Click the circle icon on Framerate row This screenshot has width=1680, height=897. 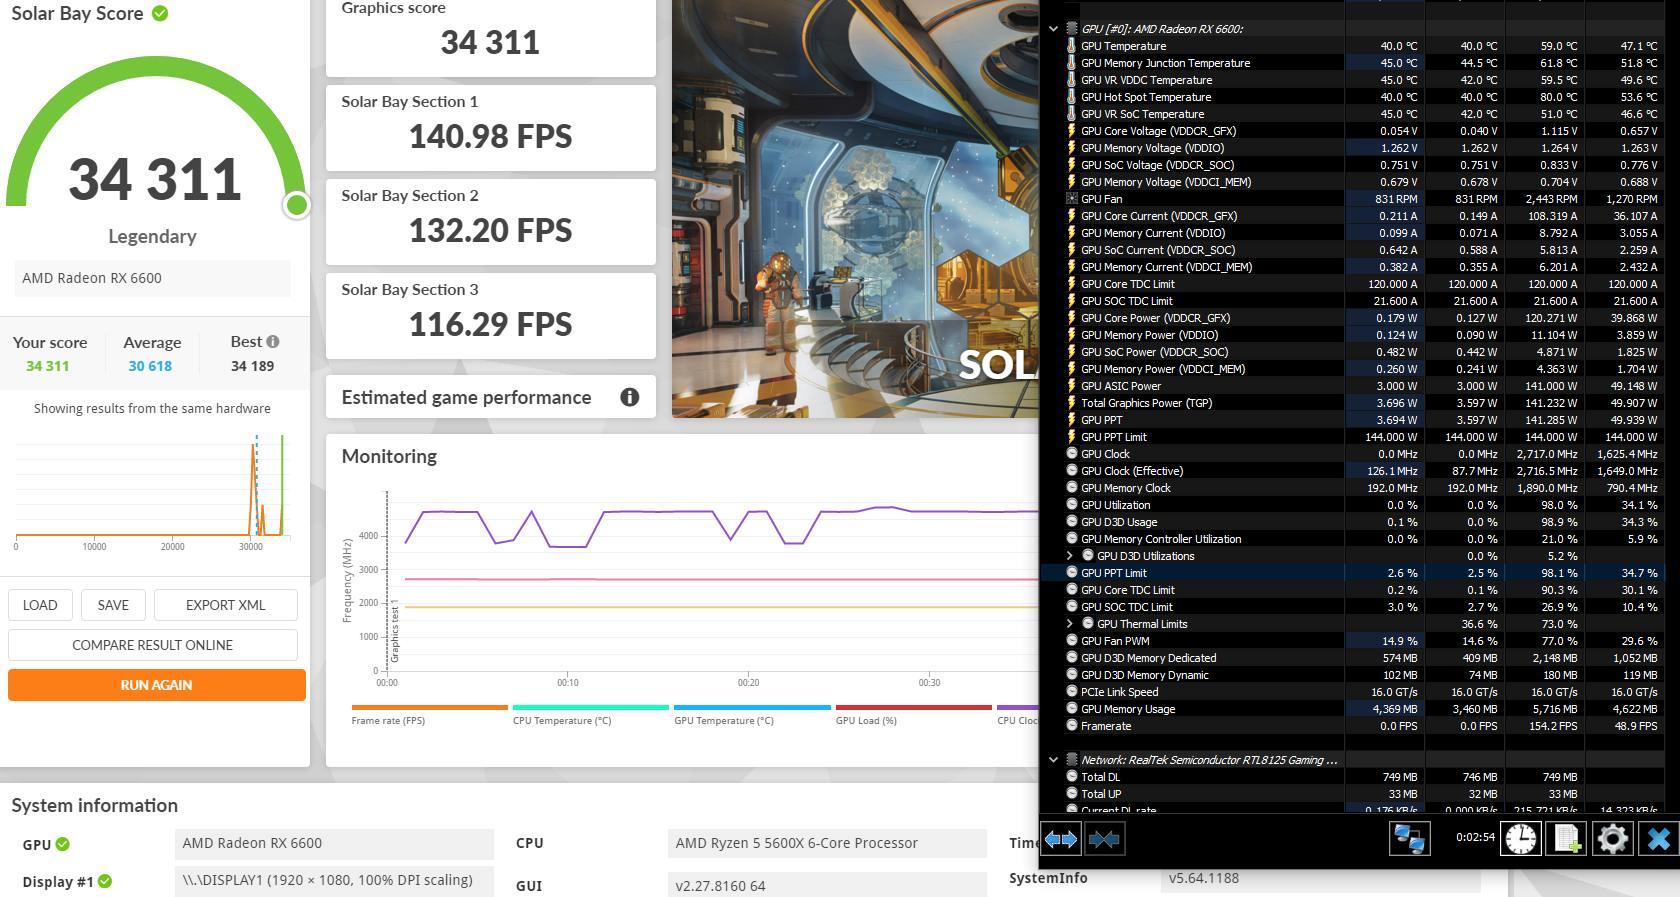[x=1072, y=726]
